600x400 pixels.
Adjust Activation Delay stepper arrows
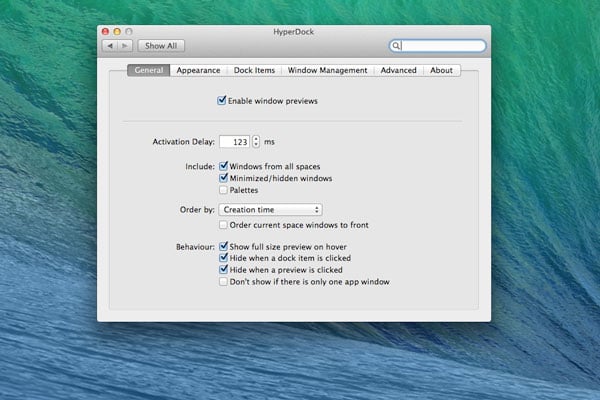click(x=256, y=142)
